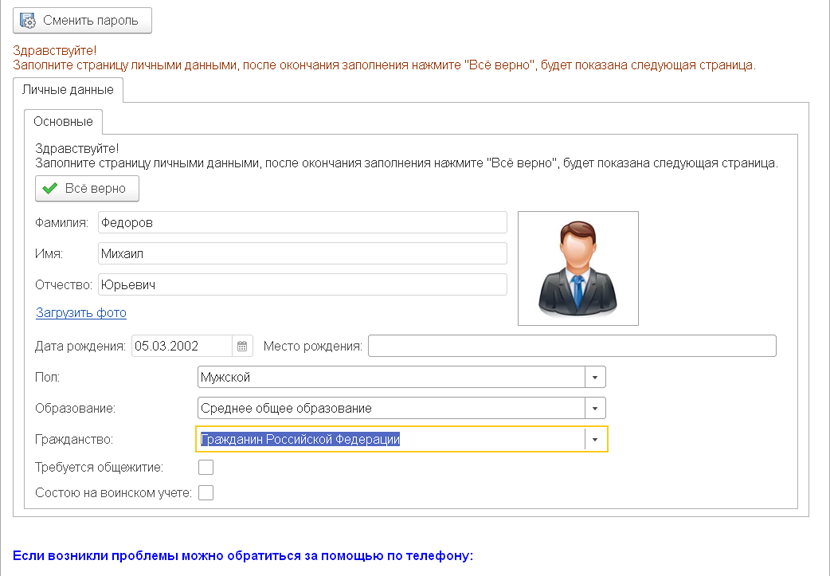Click the green checkmark icon on Всё верно
The image size is (830, 576).
point(50,188)
